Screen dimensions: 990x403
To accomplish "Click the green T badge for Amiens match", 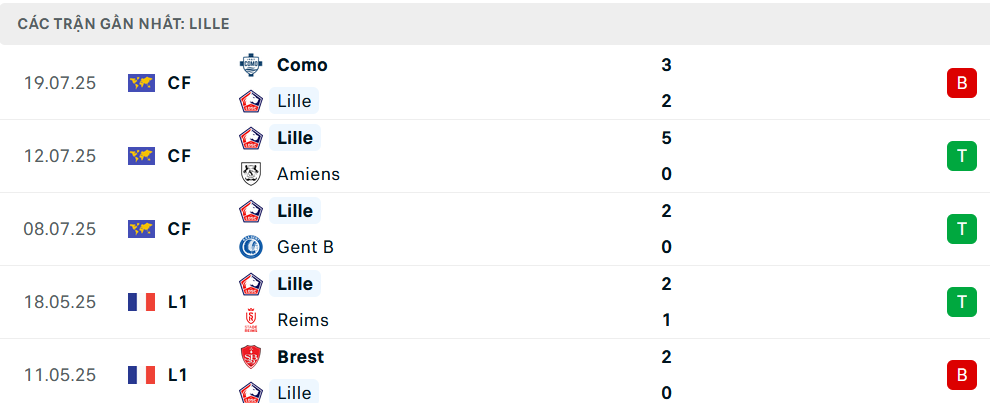I will click(962, 155).
